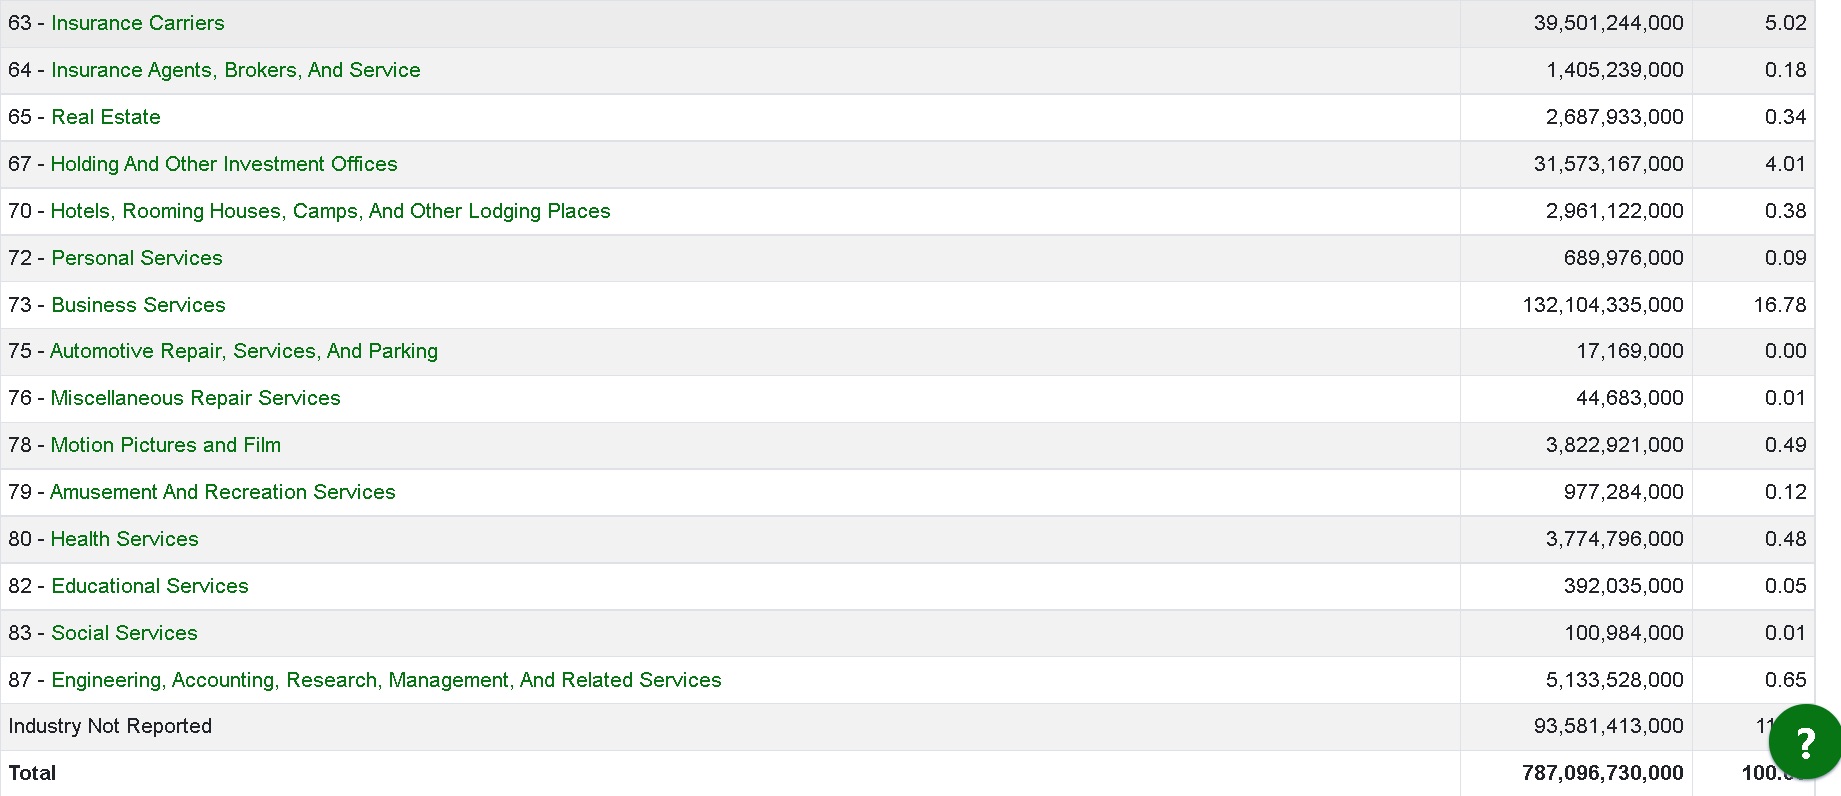
Task: Click the Real Estate industry link
Action: tap(106, 117)
